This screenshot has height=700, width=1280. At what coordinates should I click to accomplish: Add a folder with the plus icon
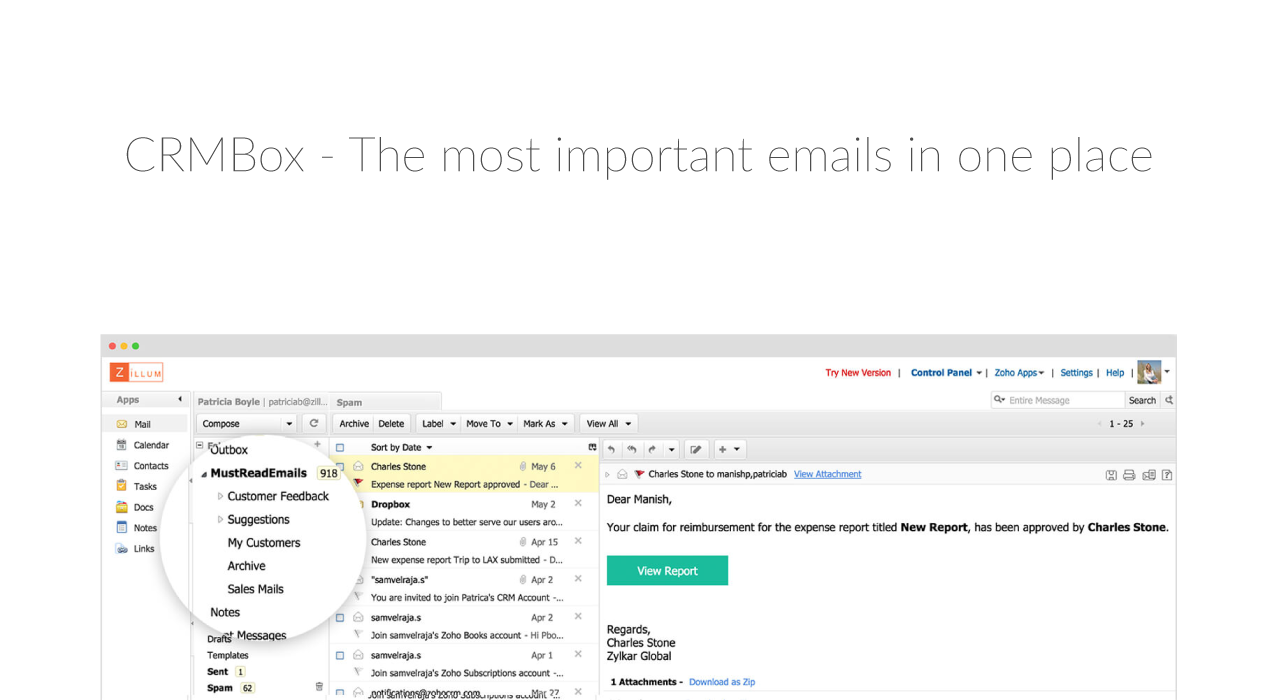coord(317,445)
